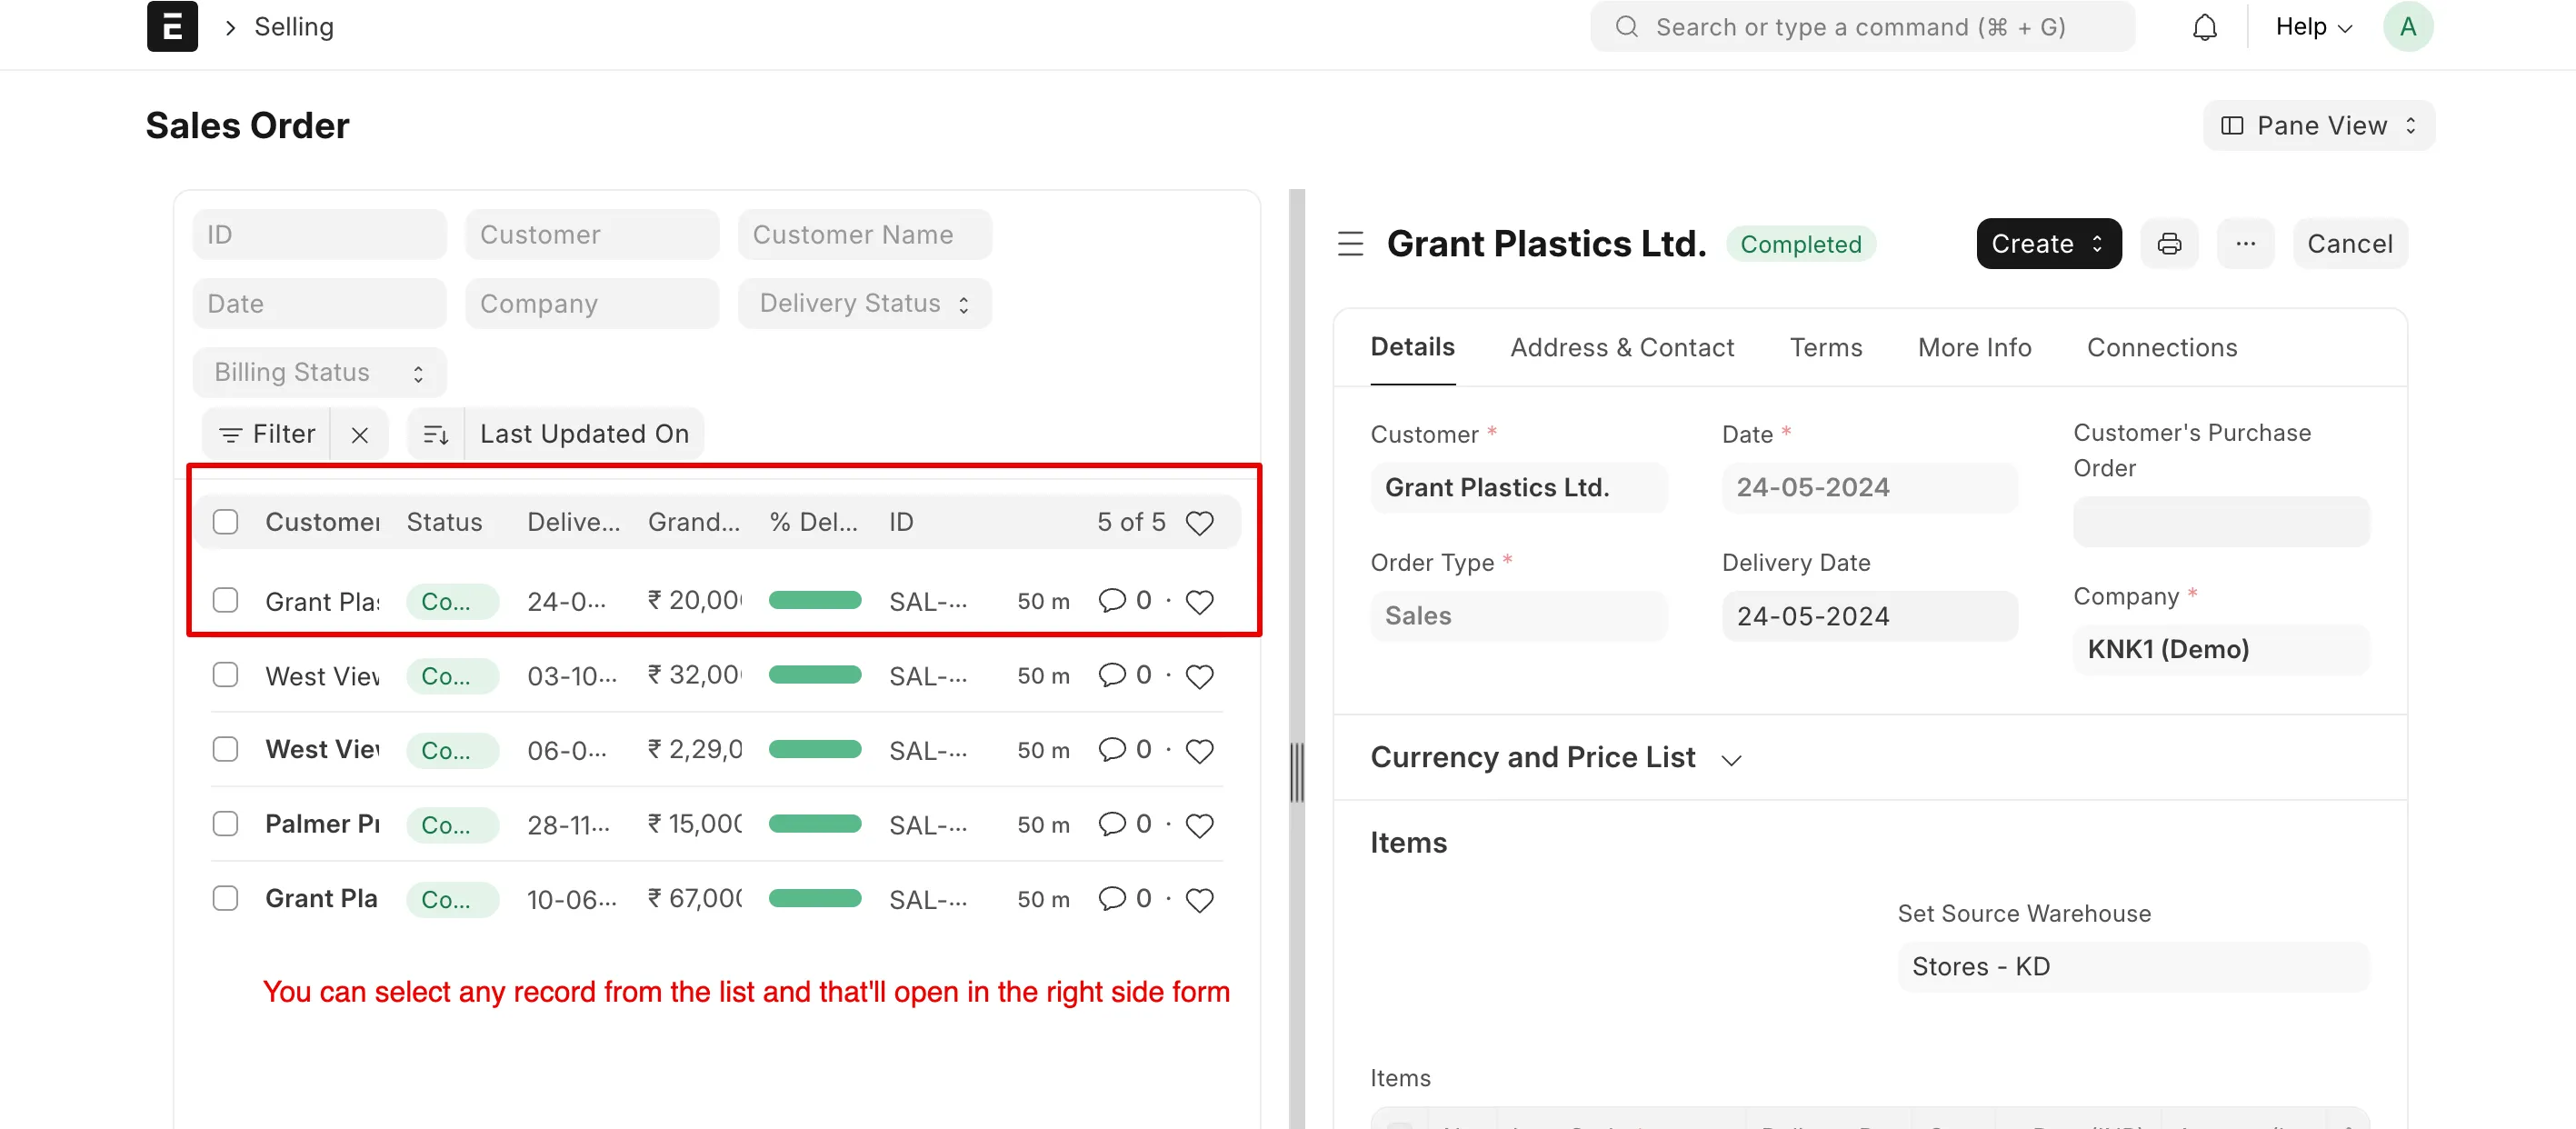Open the Filter button
2576x1129 pixels.
[x=266, y=434]
